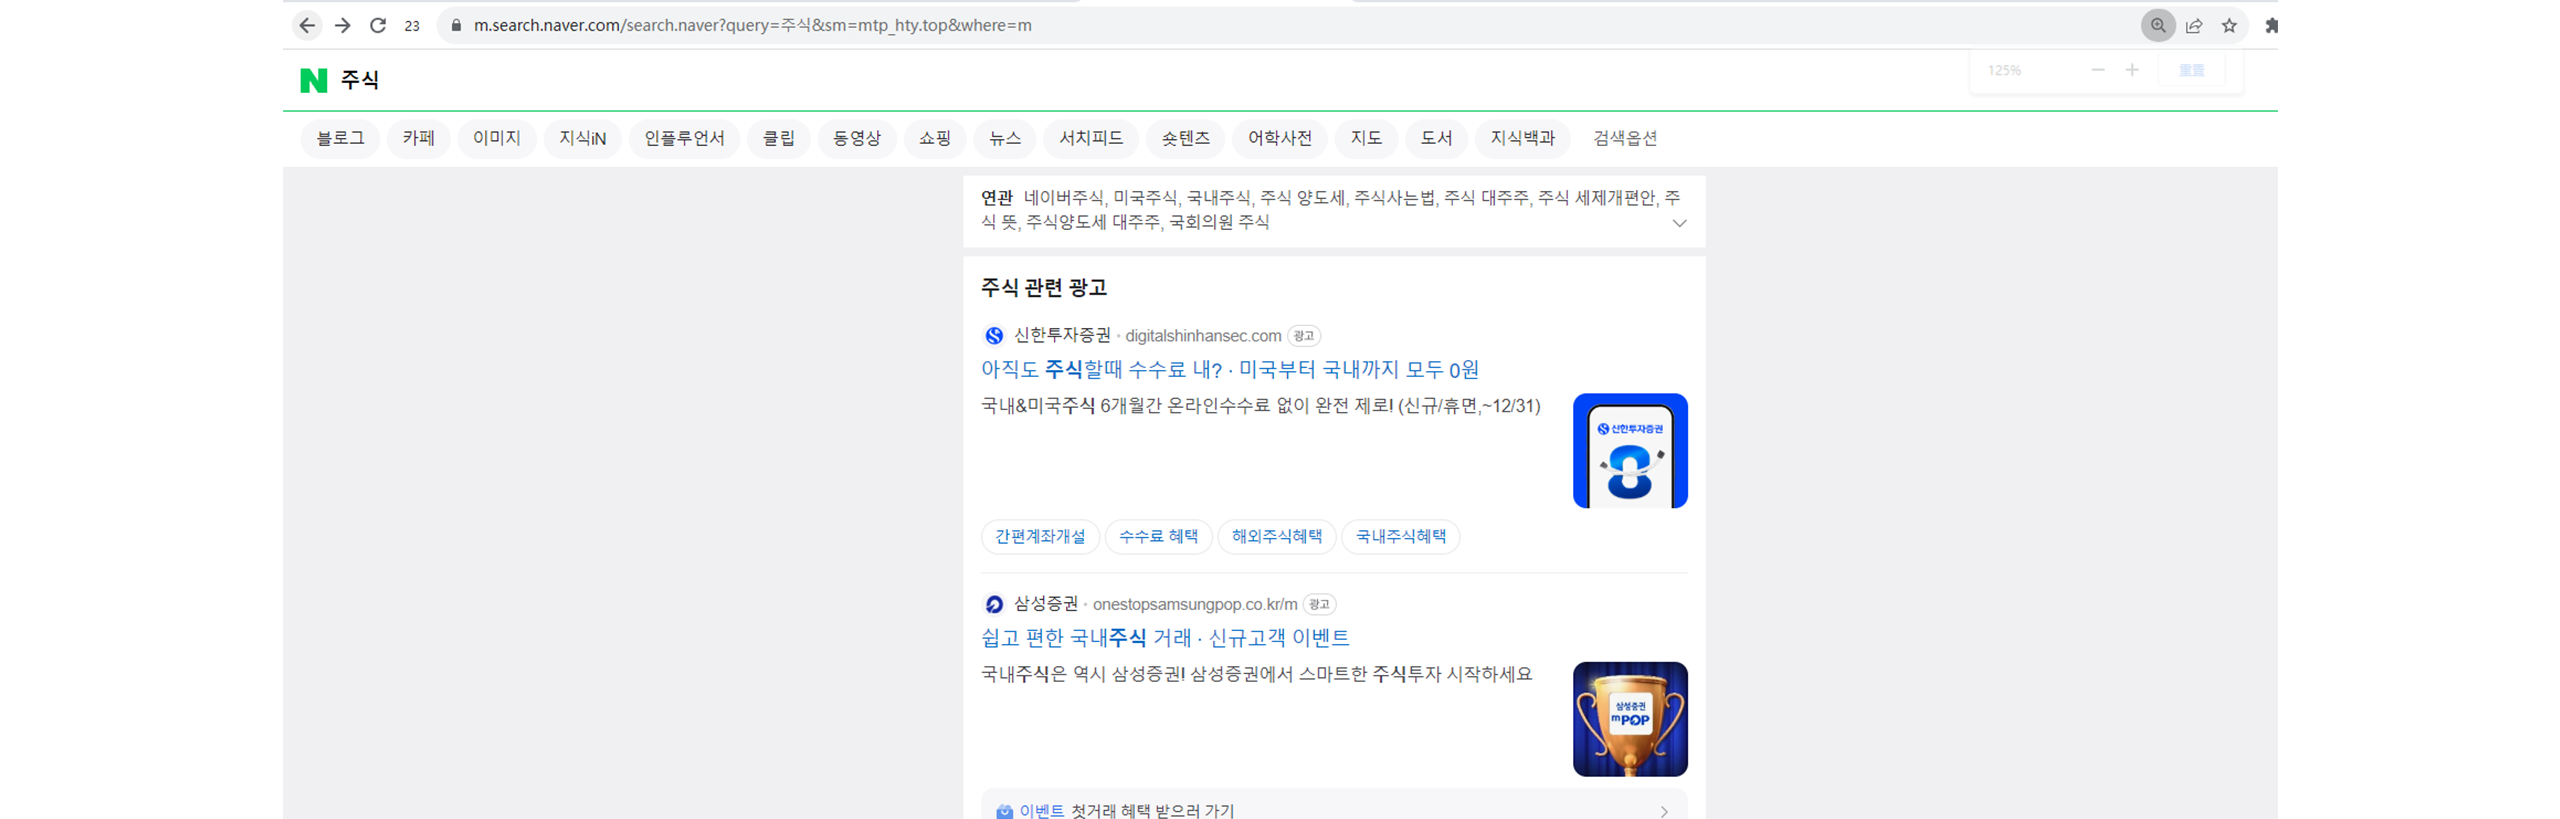Click the zoom magnifier icon in address bar
The image size is (2560, 819).
2157,25
